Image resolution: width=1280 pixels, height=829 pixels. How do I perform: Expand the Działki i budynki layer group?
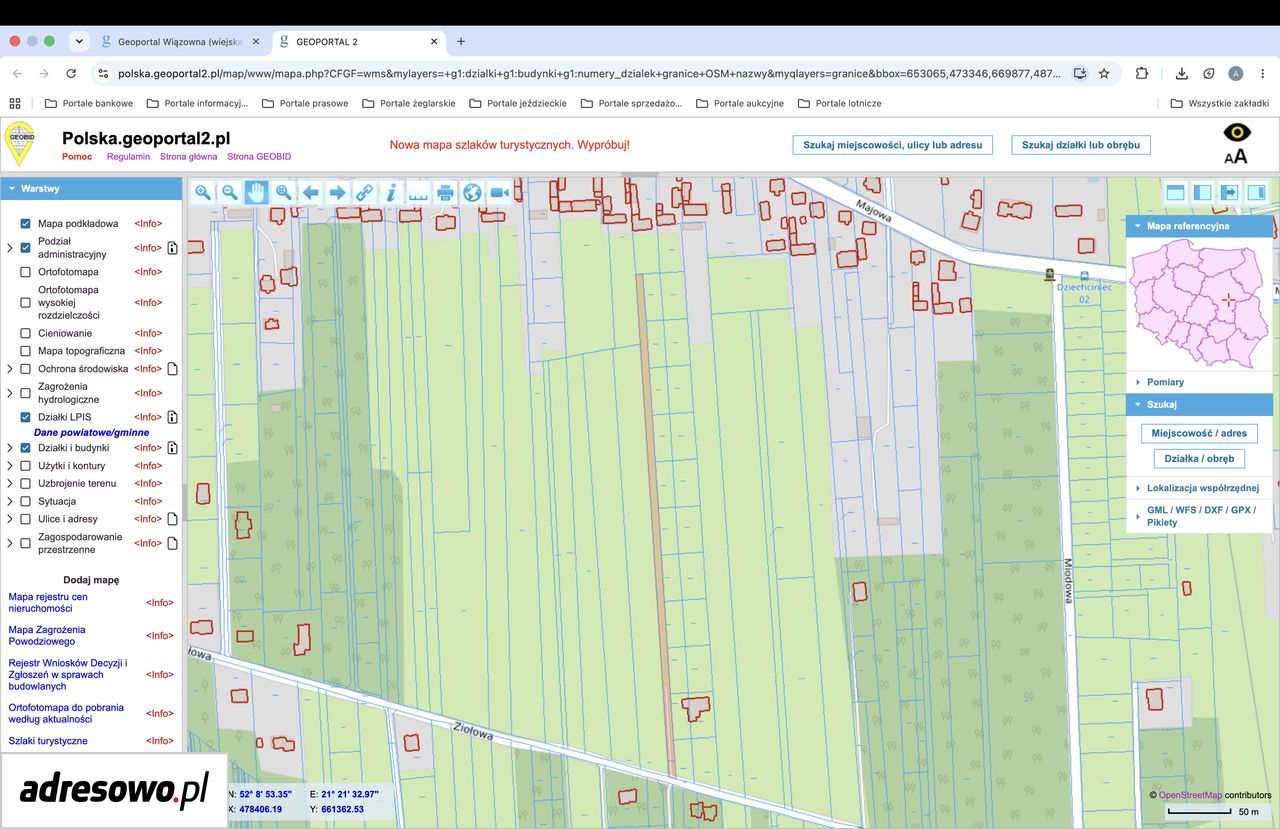[x=10, y=448]
